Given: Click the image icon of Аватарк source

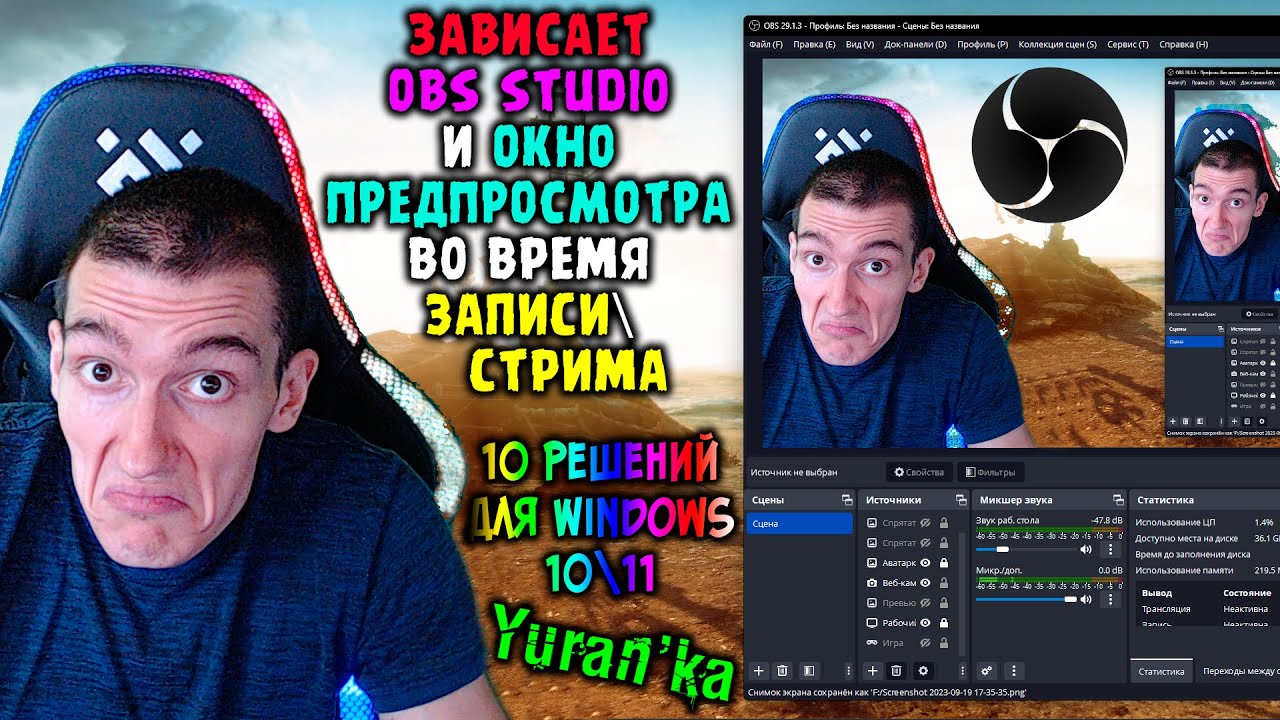Looking at the screenshot, I should [x=872, y=563].
